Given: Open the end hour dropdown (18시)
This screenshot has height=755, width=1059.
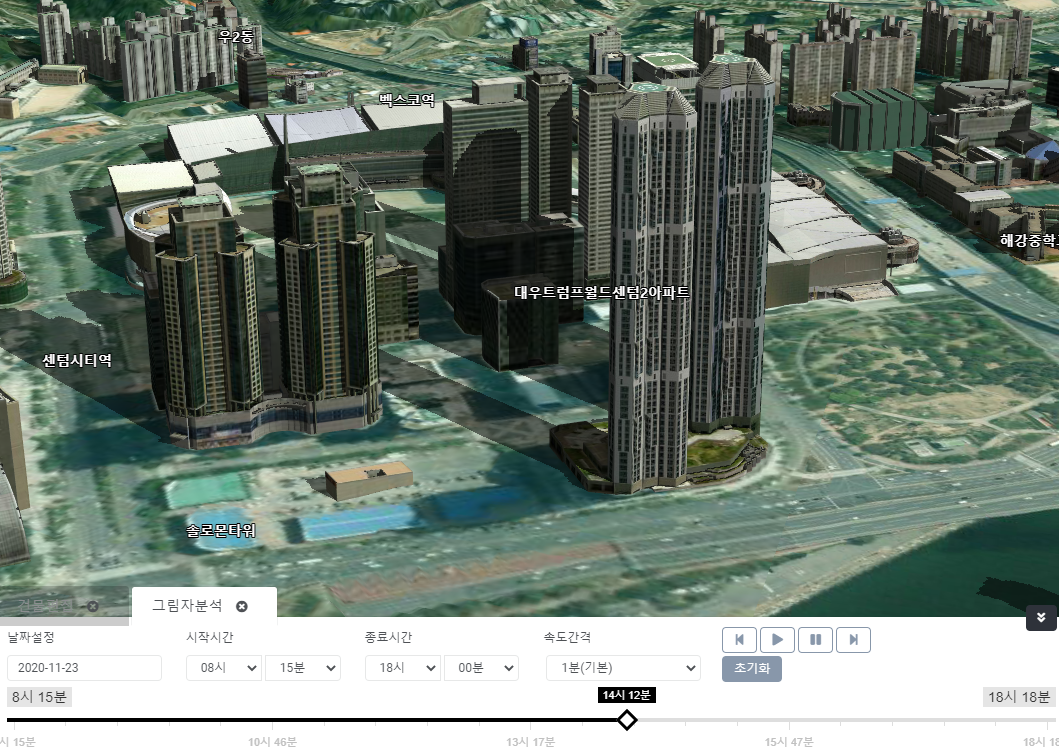Looking at the screenshot, I should pyautogui.click(x=402, y=668).
